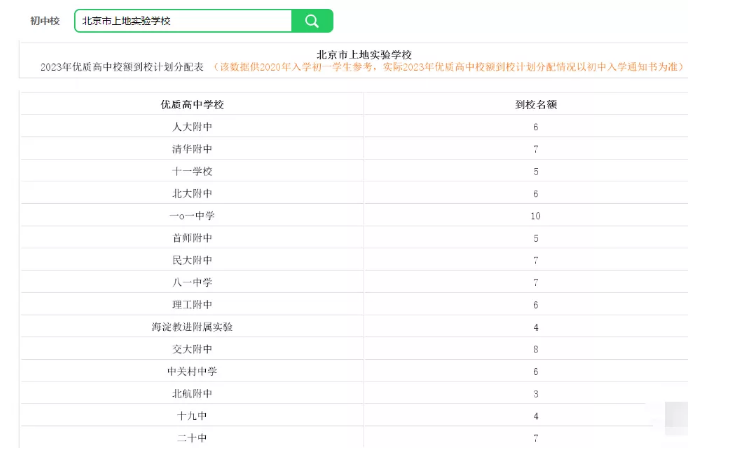Click quota value 3 for 北航附中
733x453 pixels.
[x=536, y=394]
